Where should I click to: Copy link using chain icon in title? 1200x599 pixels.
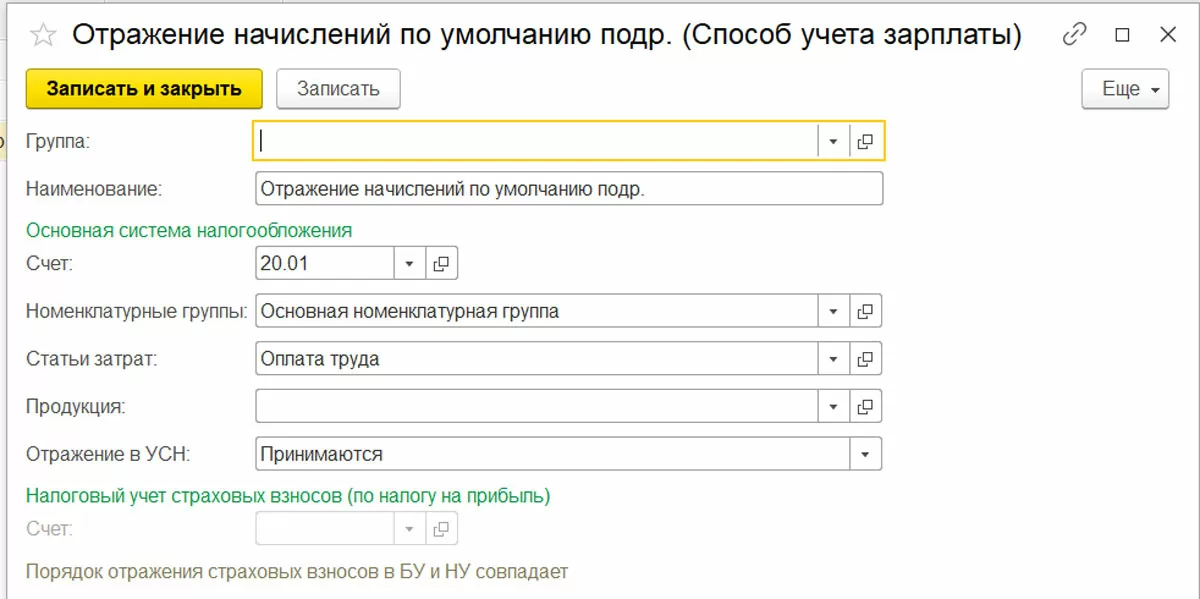coord(1075,35)
